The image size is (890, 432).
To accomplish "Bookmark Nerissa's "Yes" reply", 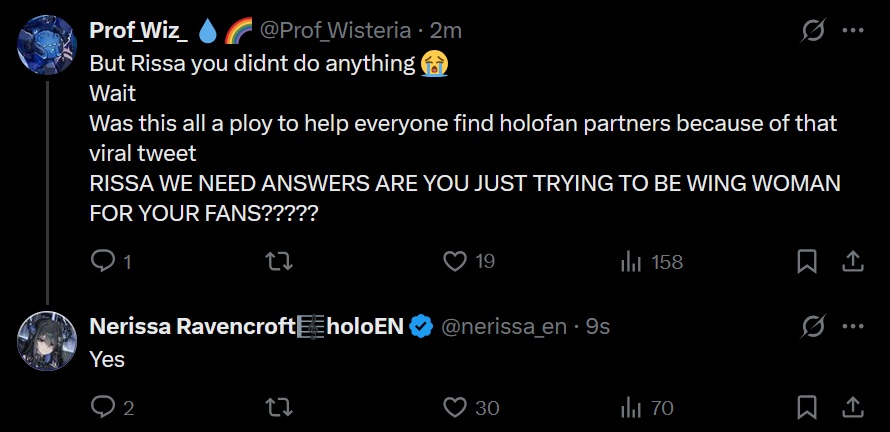I will coord(807,407).
